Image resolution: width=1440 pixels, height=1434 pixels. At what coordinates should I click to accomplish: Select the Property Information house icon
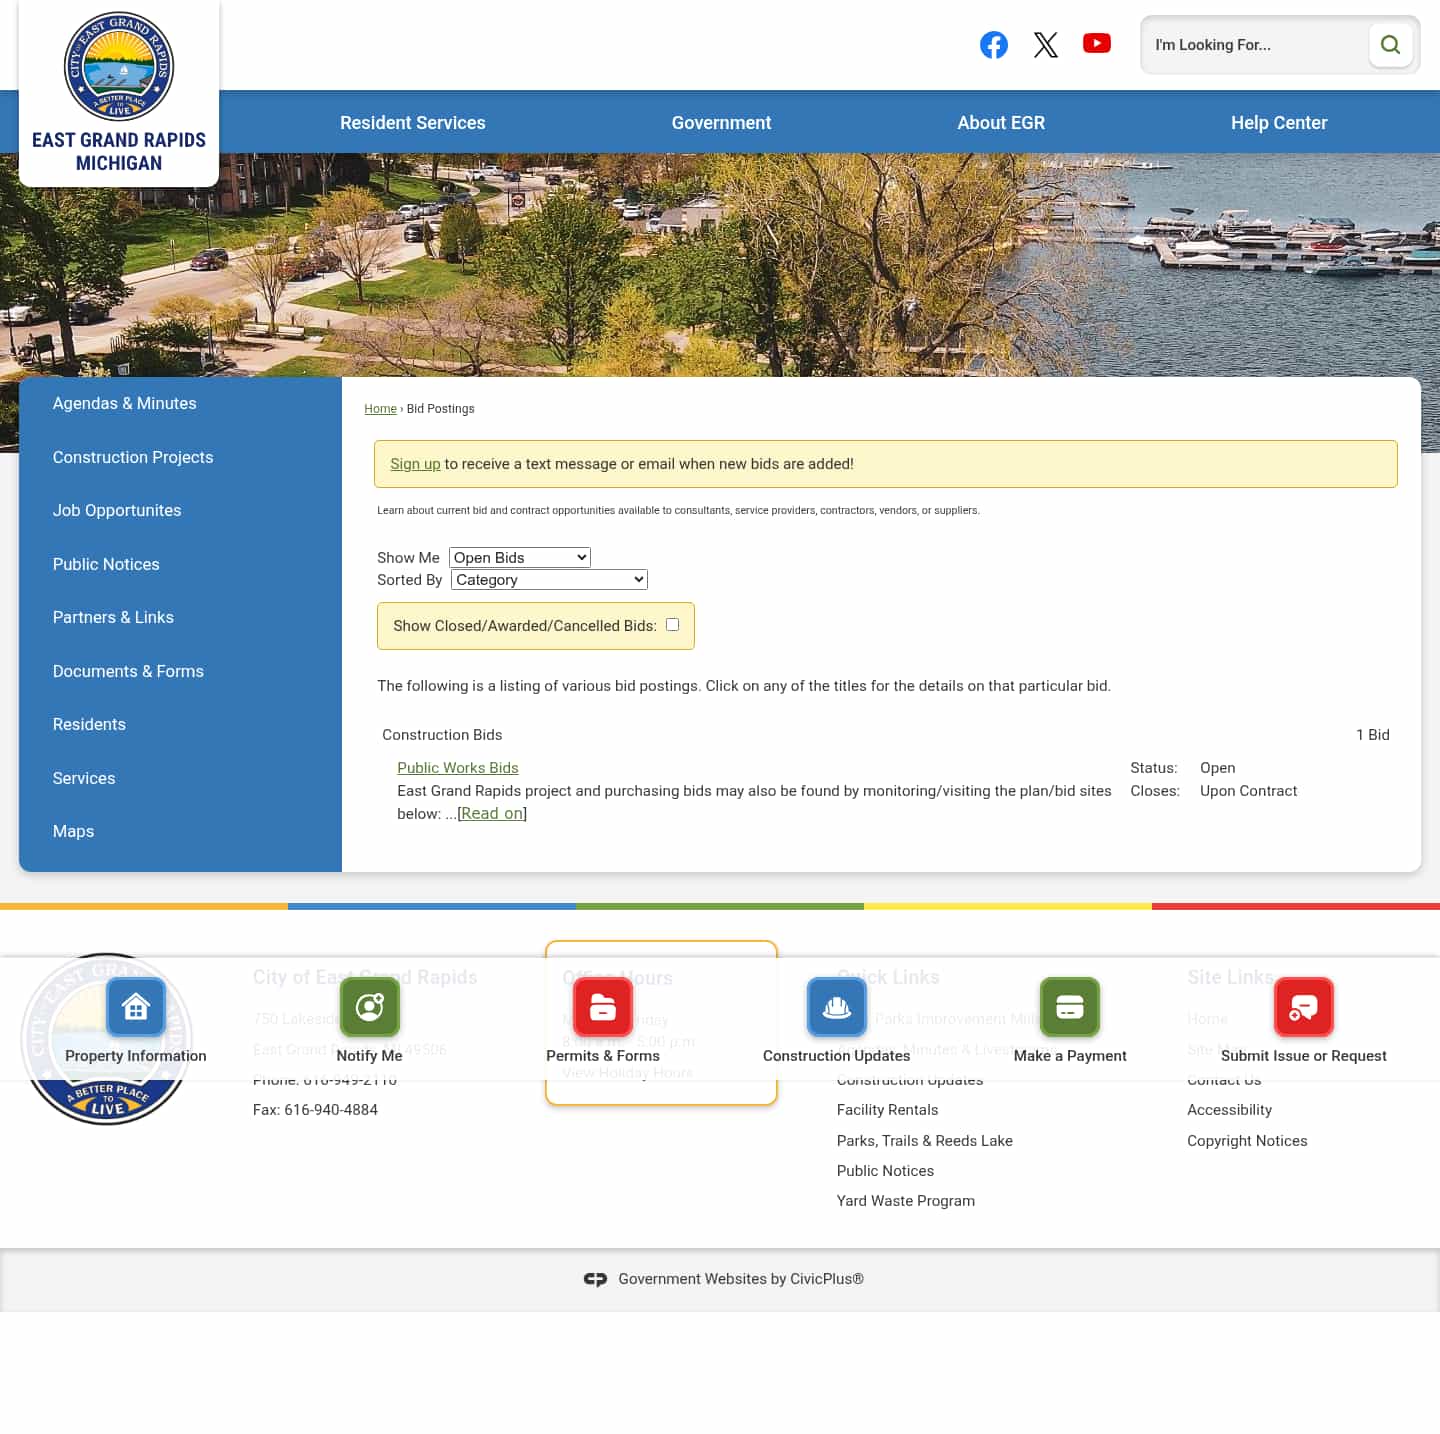[136, 1007]
